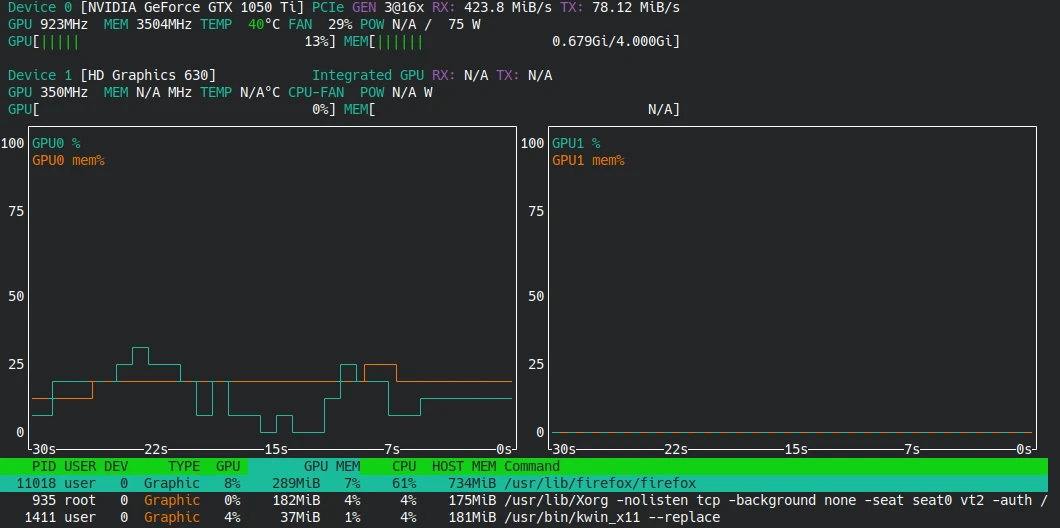1060x528 pixels.
Task: Select the Command column header
Action: (x=532, y=466)
